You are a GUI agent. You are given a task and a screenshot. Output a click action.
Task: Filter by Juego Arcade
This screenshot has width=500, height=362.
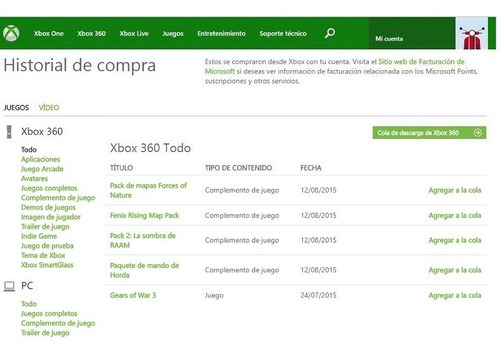[42, 169]
